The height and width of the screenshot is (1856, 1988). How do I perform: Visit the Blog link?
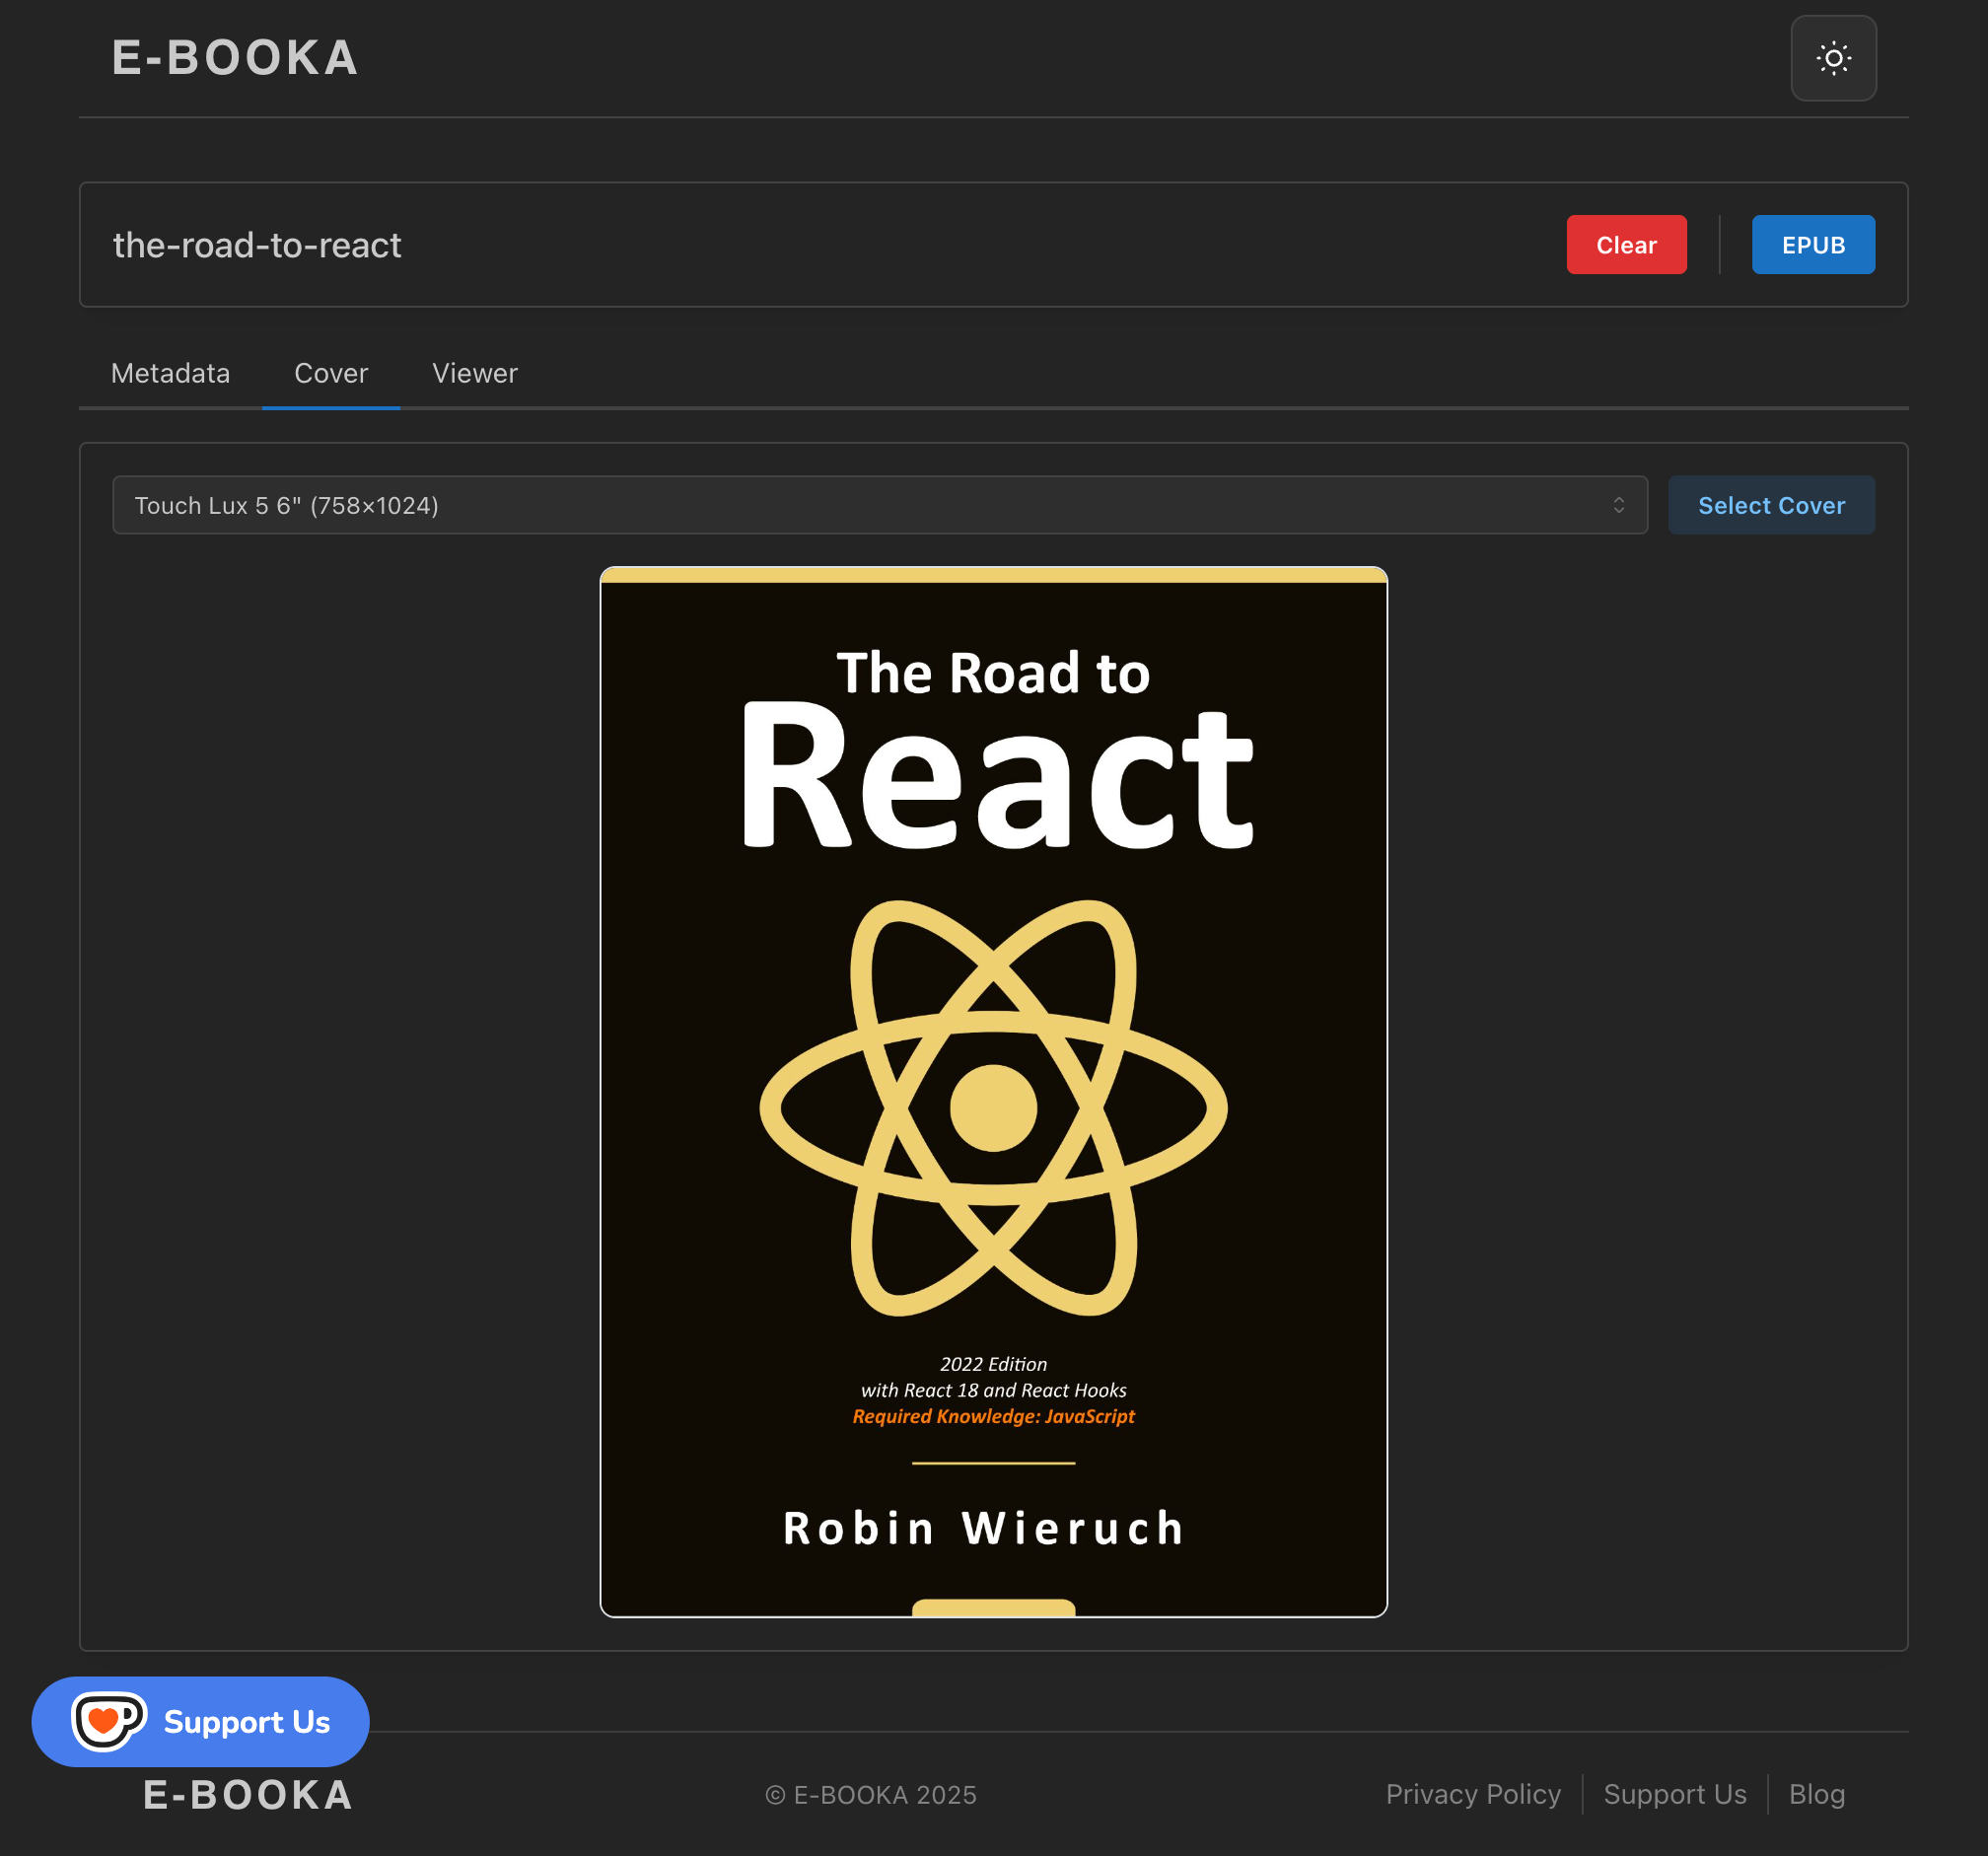point(1816,1794)
